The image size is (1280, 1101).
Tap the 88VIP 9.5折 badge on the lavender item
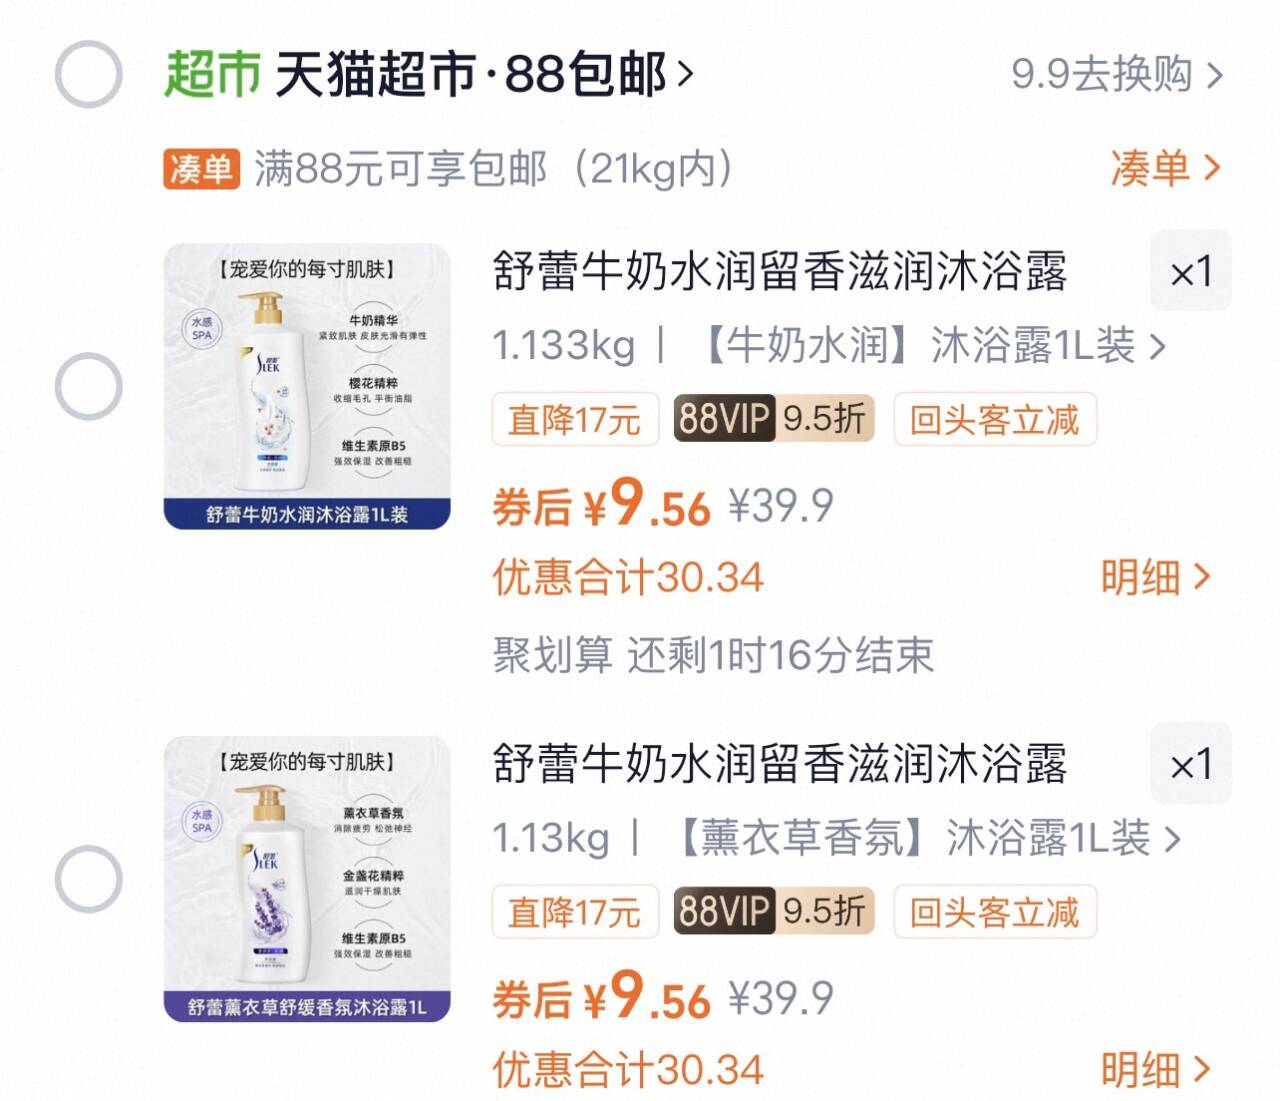pyautogui.click(x=773, y=912)
